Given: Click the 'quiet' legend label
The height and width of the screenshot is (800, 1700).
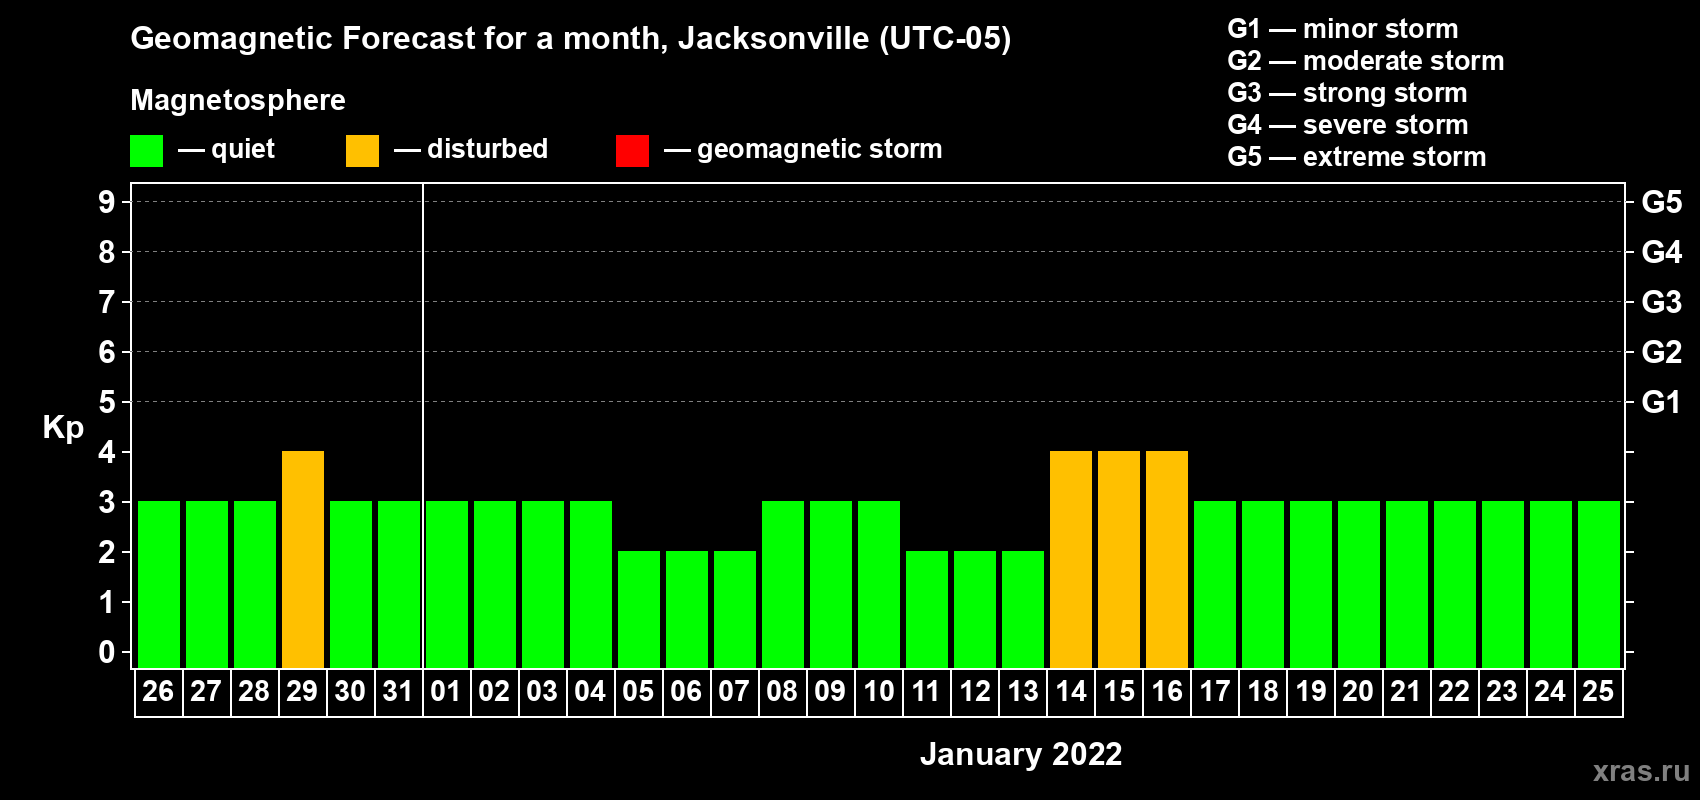Looking at the screenshot, I should click(243, 149).
